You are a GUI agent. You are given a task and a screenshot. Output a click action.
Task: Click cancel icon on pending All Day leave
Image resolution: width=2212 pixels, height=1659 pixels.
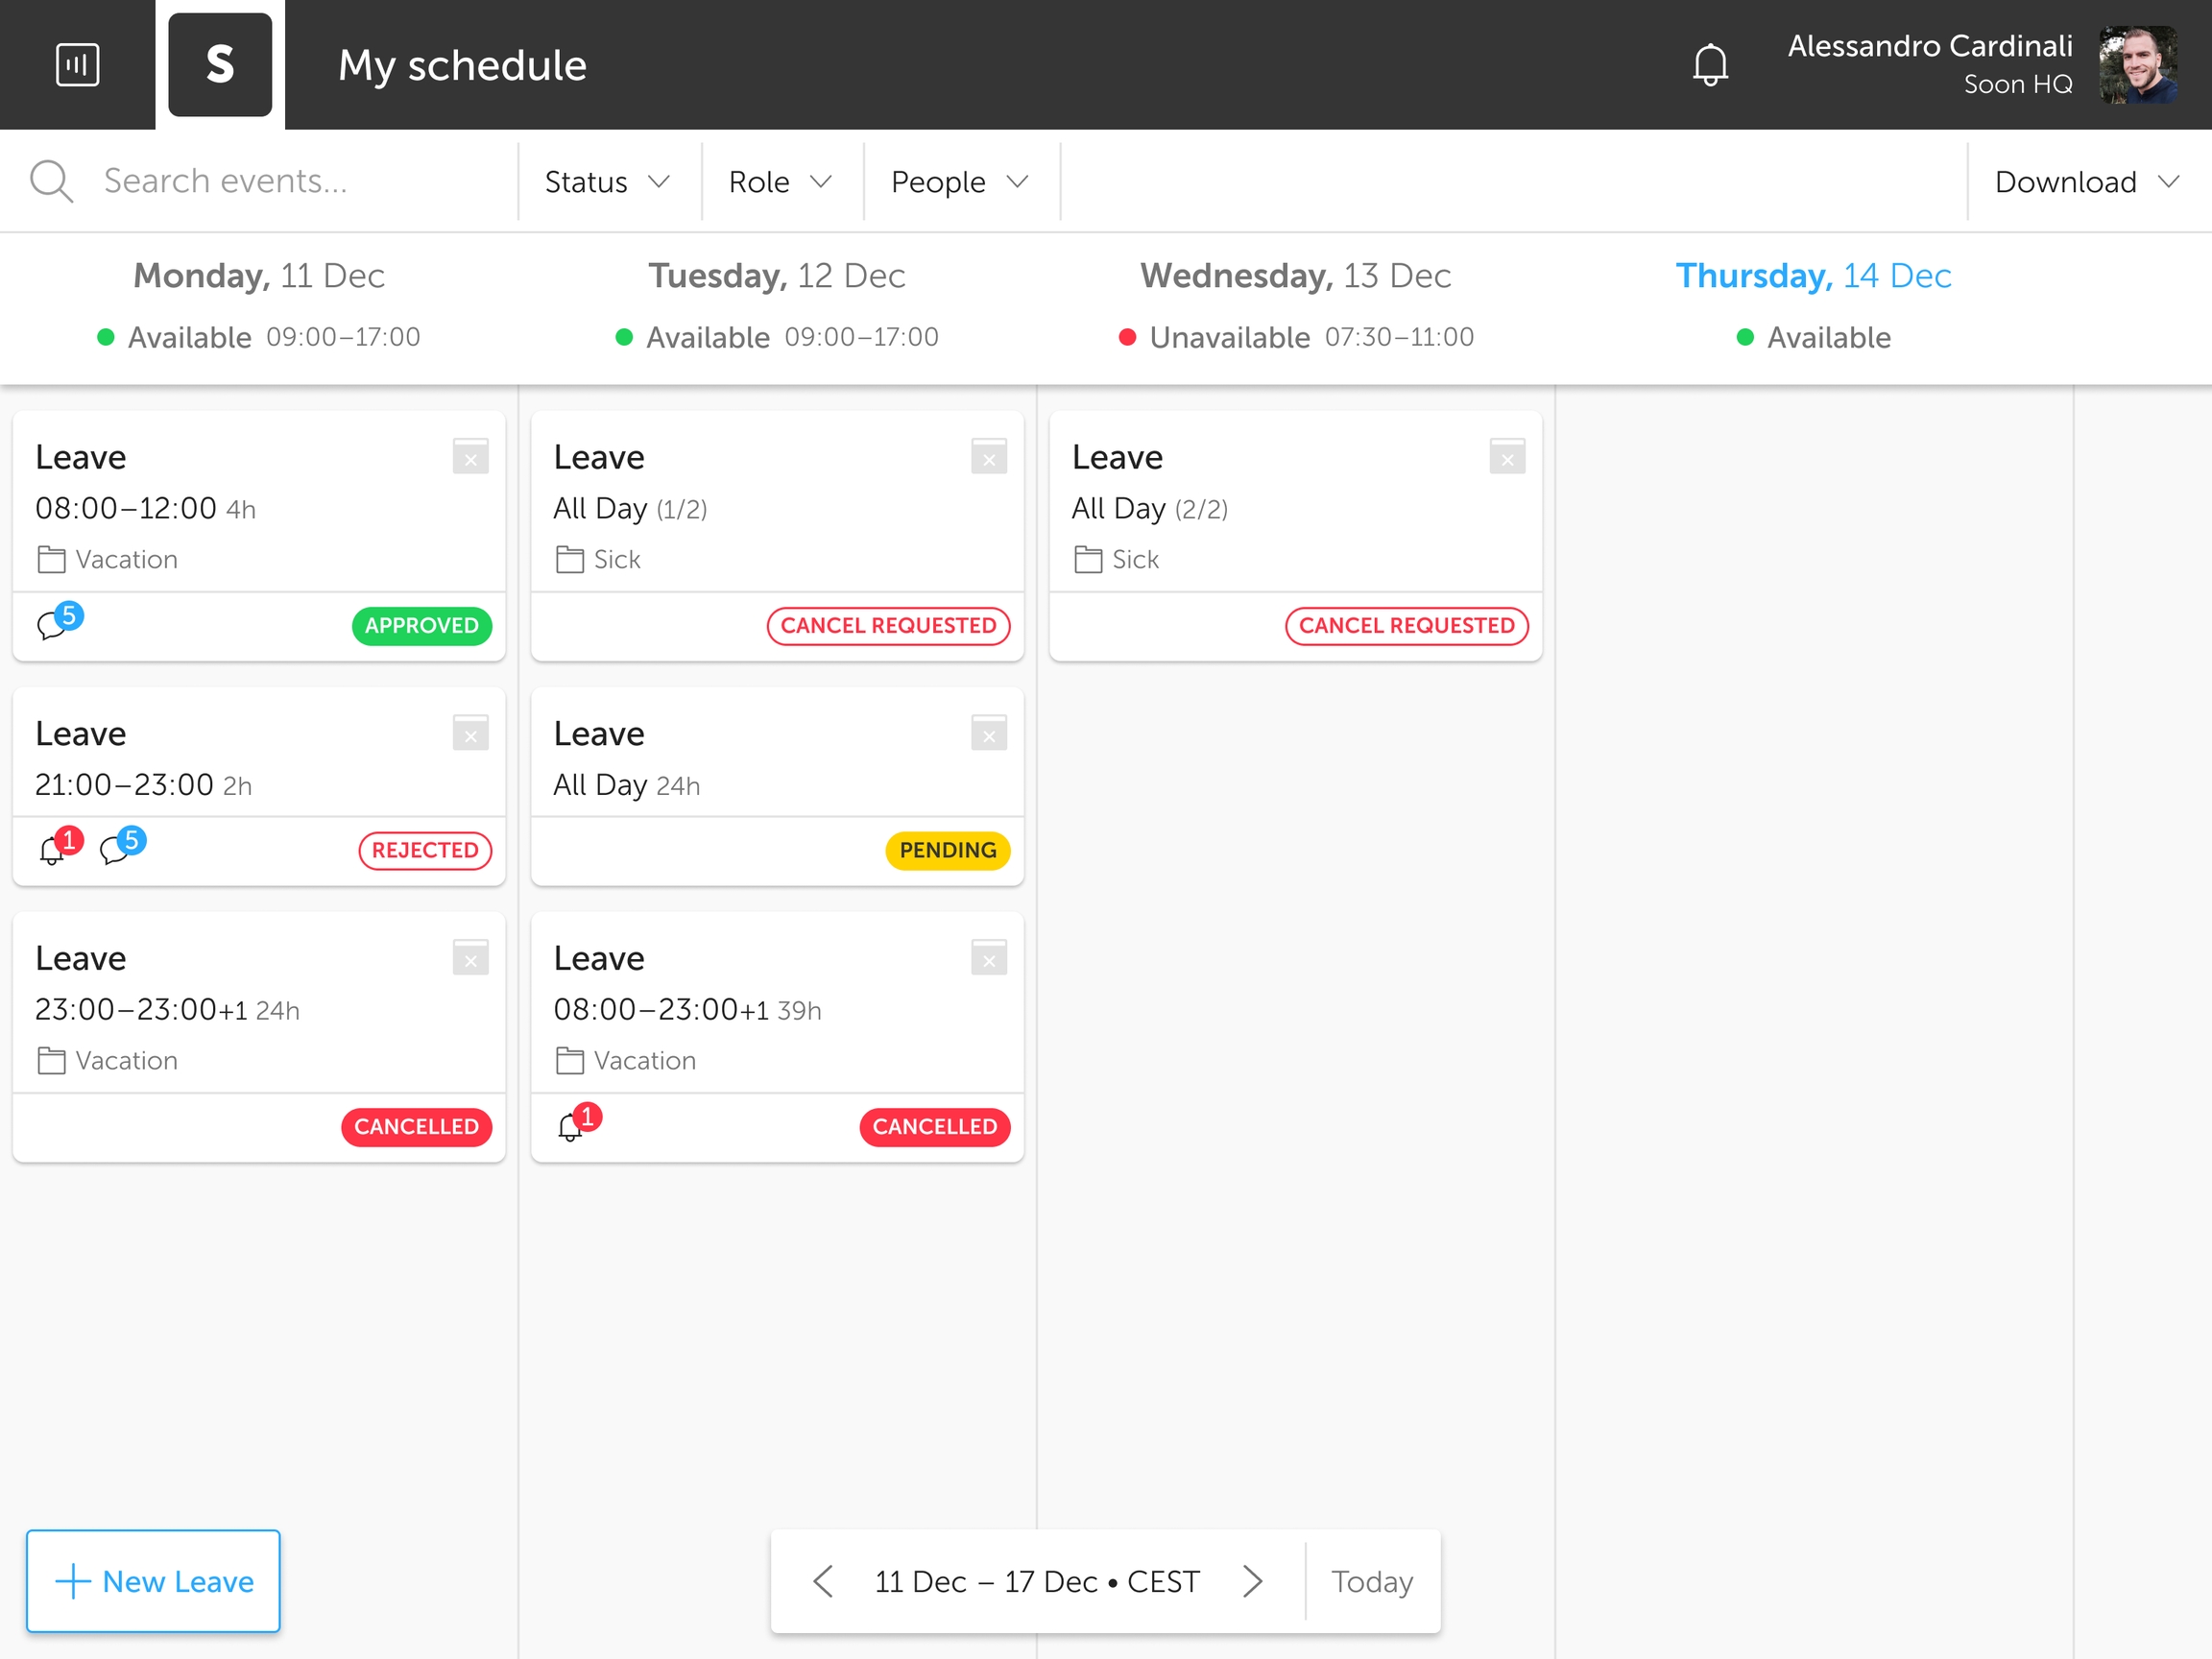pyautogui.click(x=988, y=733)
